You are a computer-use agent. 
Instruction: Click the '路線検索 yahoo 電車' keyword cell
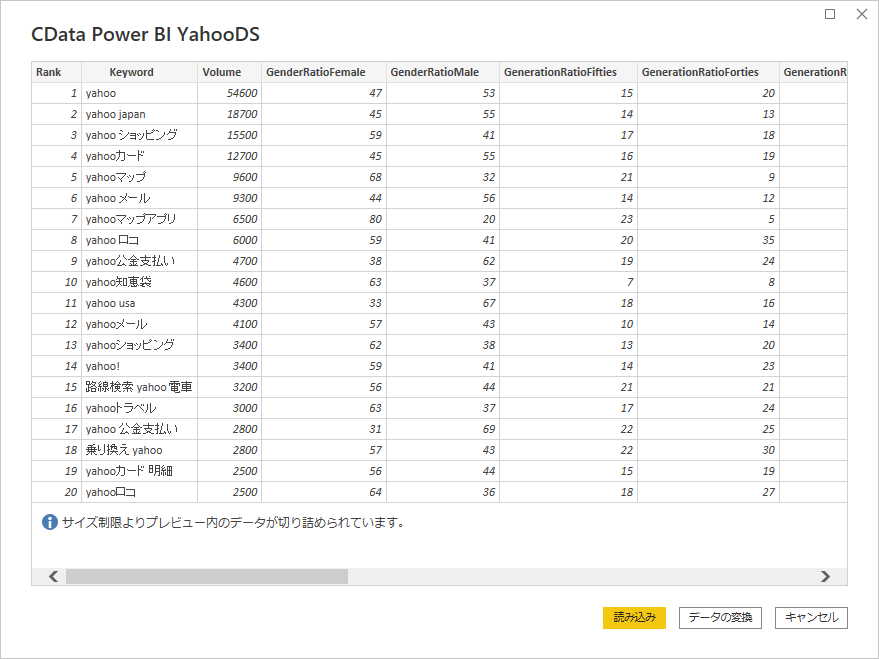[x=140, y=387]
